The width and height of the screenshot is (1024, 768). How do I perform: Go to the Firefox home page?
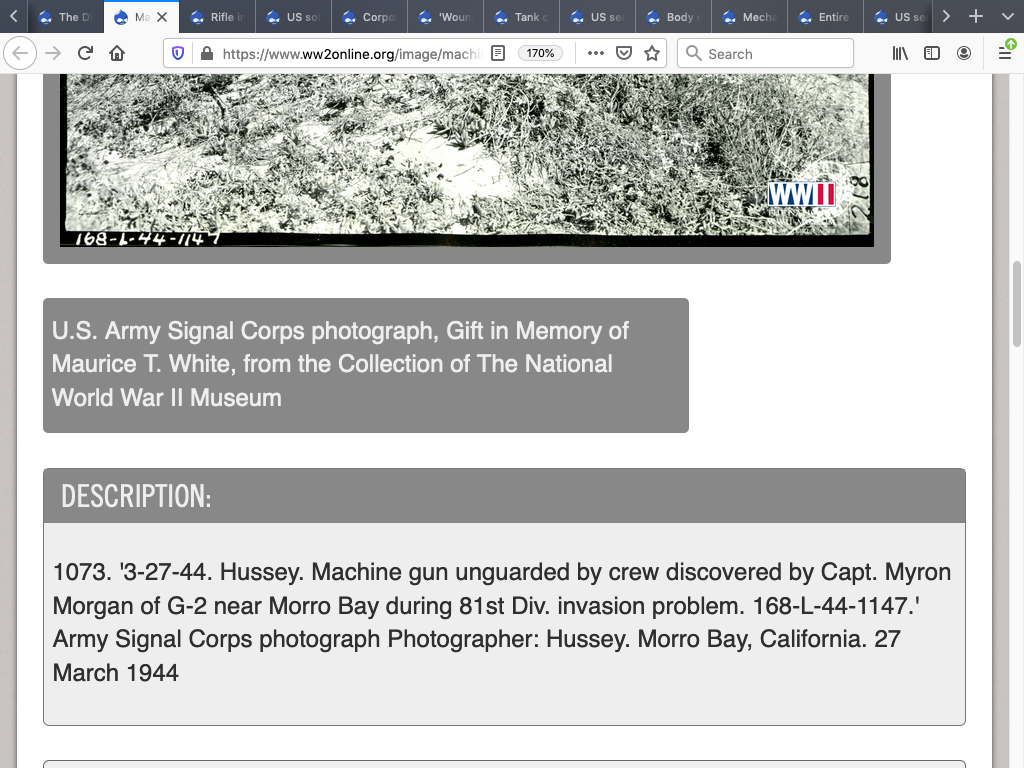click(117, 53)
